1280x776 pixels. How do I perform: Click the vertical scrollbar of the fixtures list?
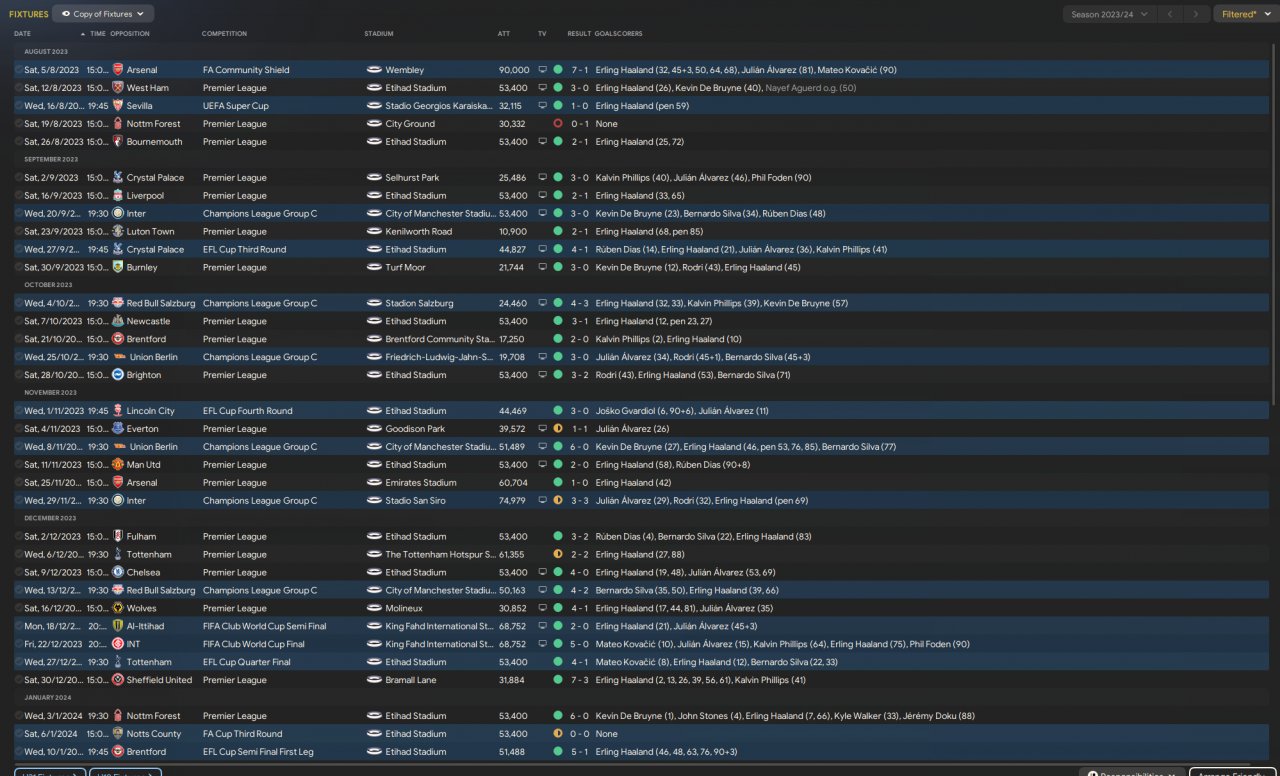click(1274, 224)
